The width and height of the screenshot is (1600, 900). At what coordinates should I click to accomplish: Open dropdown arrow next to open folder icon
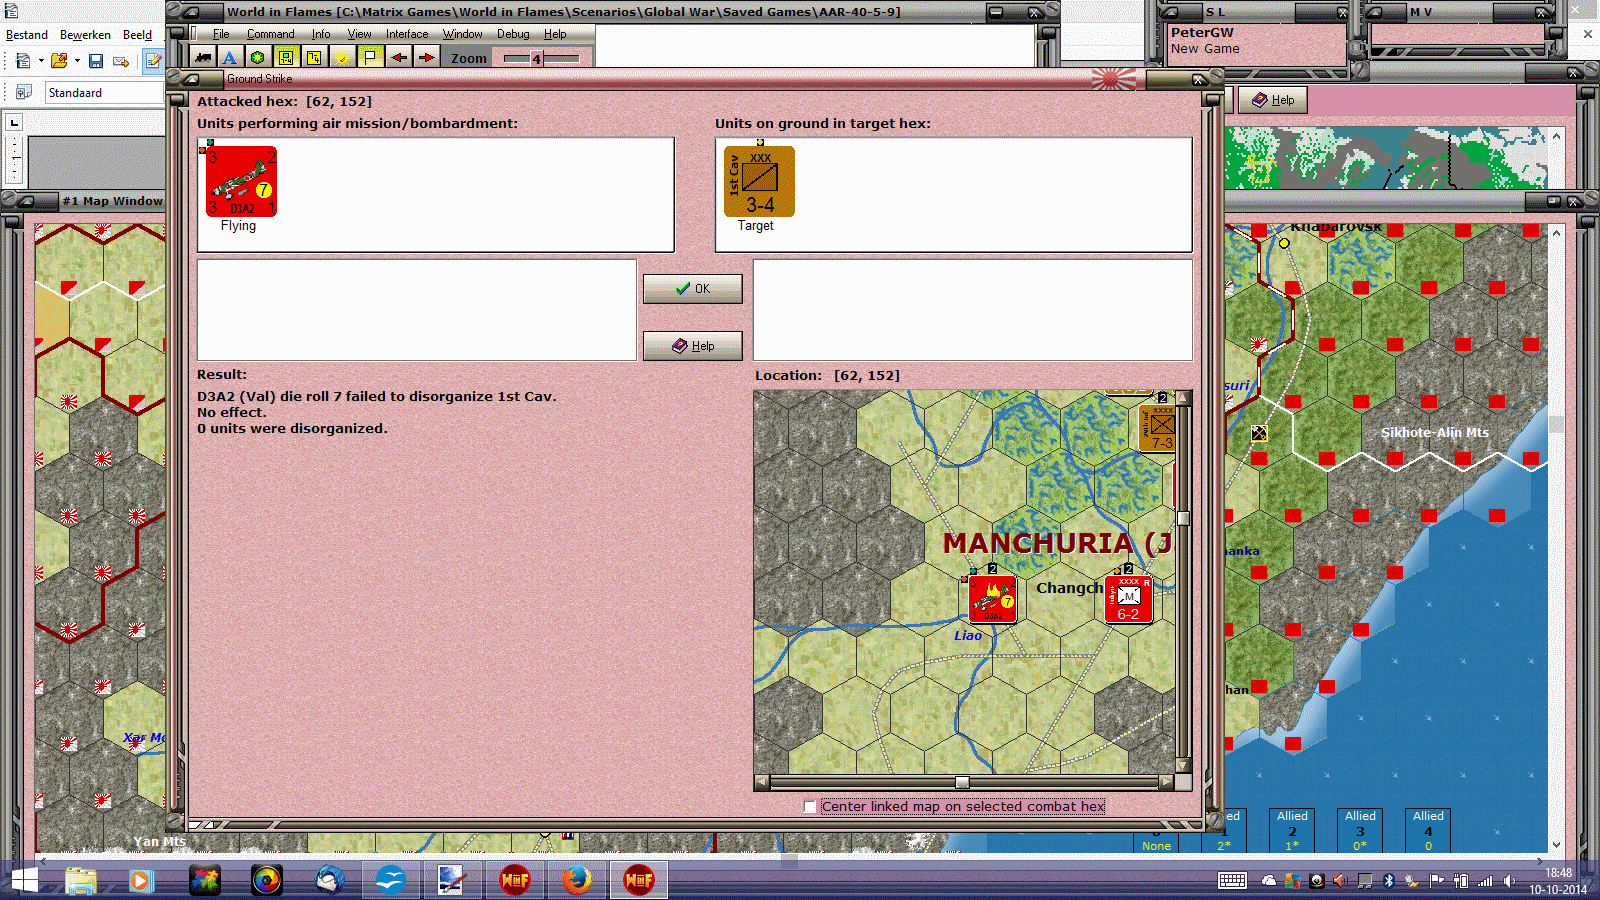77,61
